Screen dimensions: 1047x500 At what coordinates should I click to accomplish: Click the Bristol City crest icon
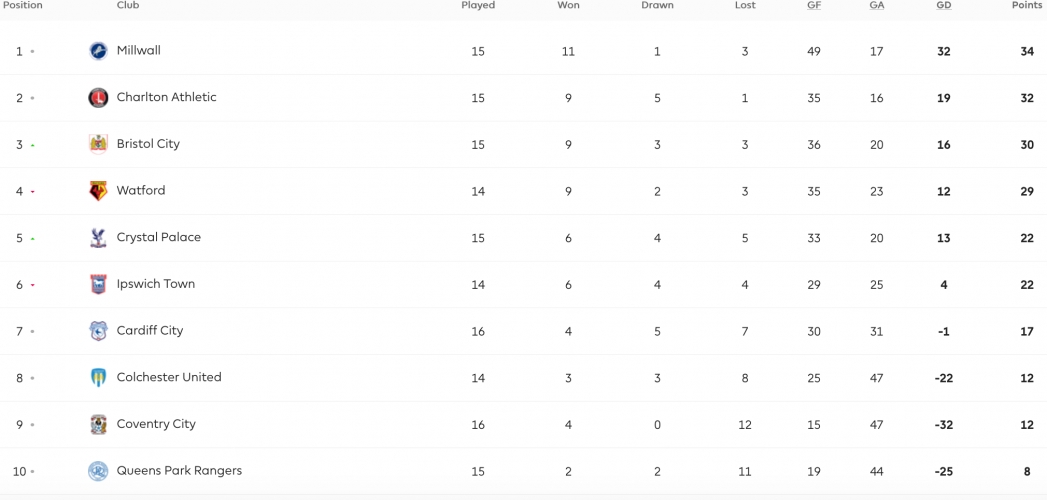tap(98, 144)
